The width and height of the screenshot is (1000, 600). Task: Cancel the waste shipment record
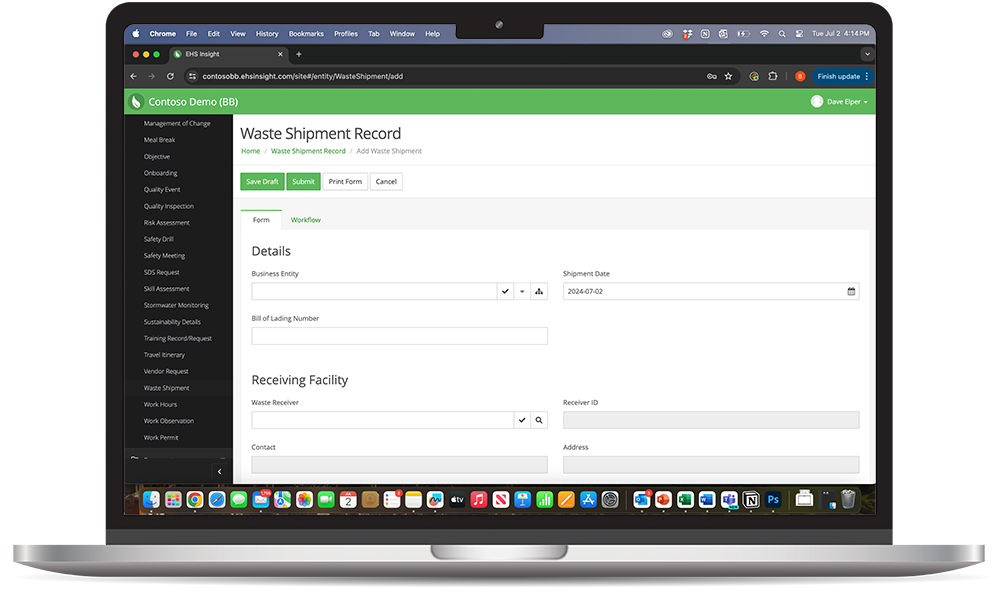(x=386, y=182)
